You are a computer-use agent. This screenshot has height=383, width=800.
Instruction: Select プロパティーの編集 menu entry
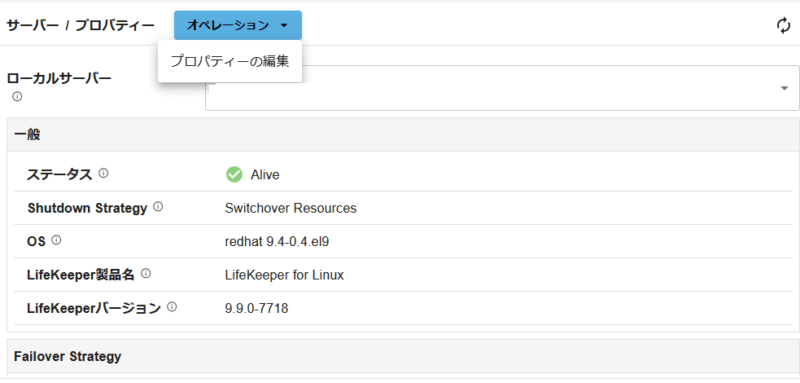[230, 62]
